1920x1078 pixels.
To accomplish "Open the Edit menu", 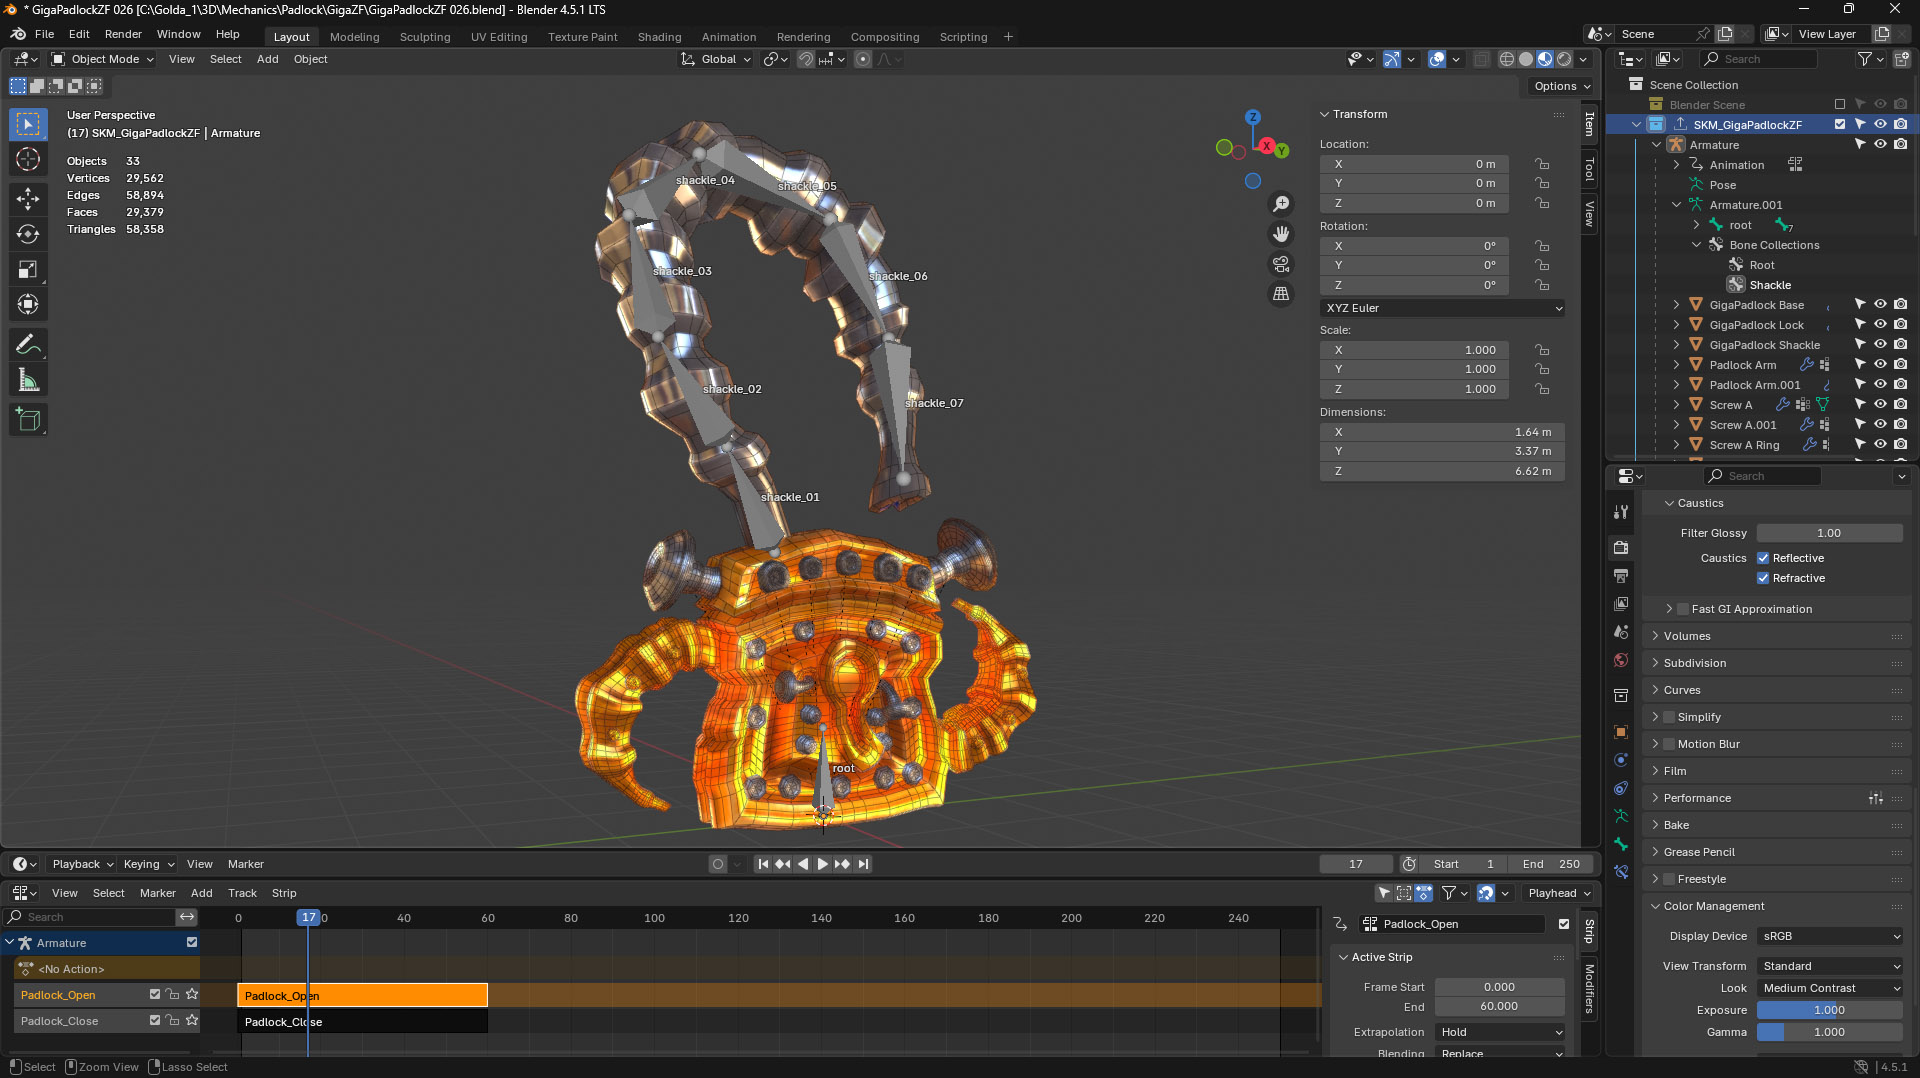I will (x=79, y=33).
